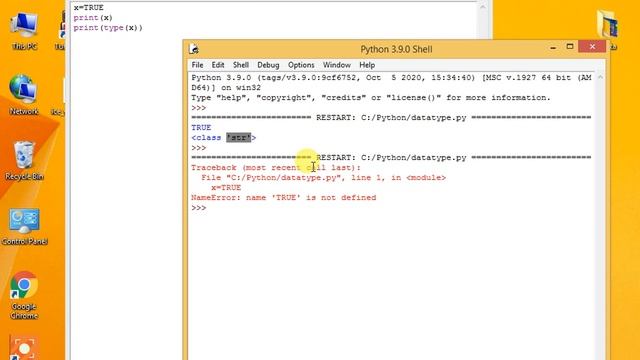Click the highlighted 'str' text in shell
This screenshot has width=640, height=360.
point(239,138)
